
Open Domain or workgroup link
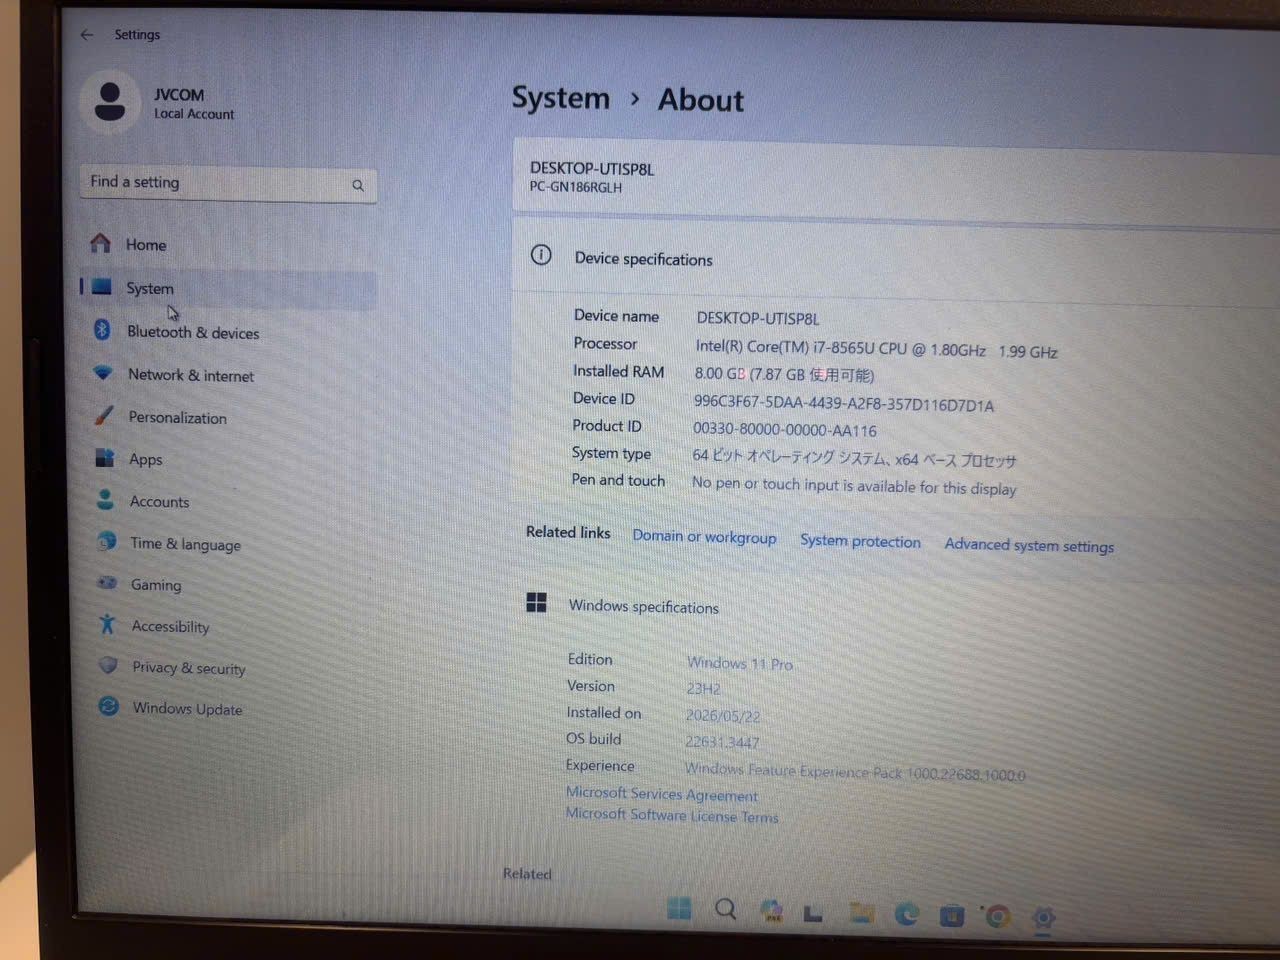click(704, 537)
